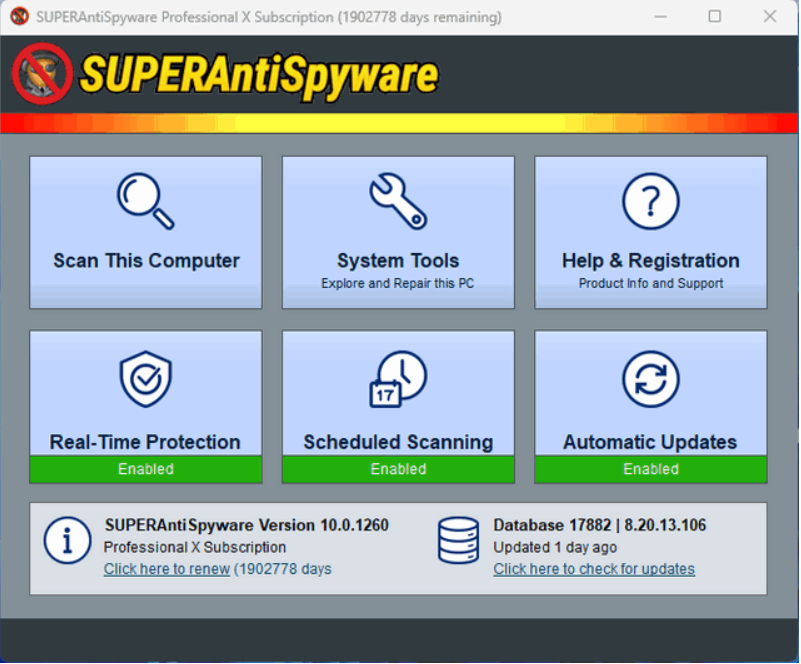The image size is (801, 664).
Task: Click 'Updated 1 day ago' text
Action: 555,547
